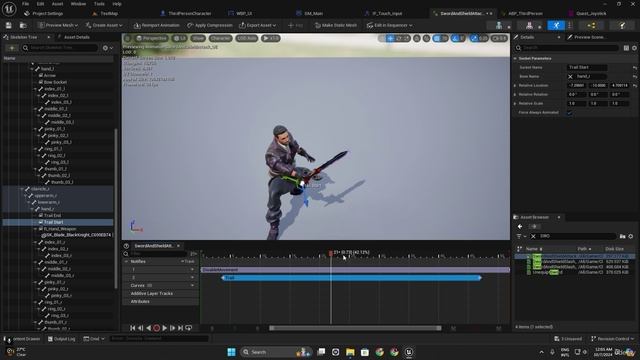The width and height of the screenshot is (640, 360).
Task: Open the Preview Mesh dropdown
Action: 58,25
